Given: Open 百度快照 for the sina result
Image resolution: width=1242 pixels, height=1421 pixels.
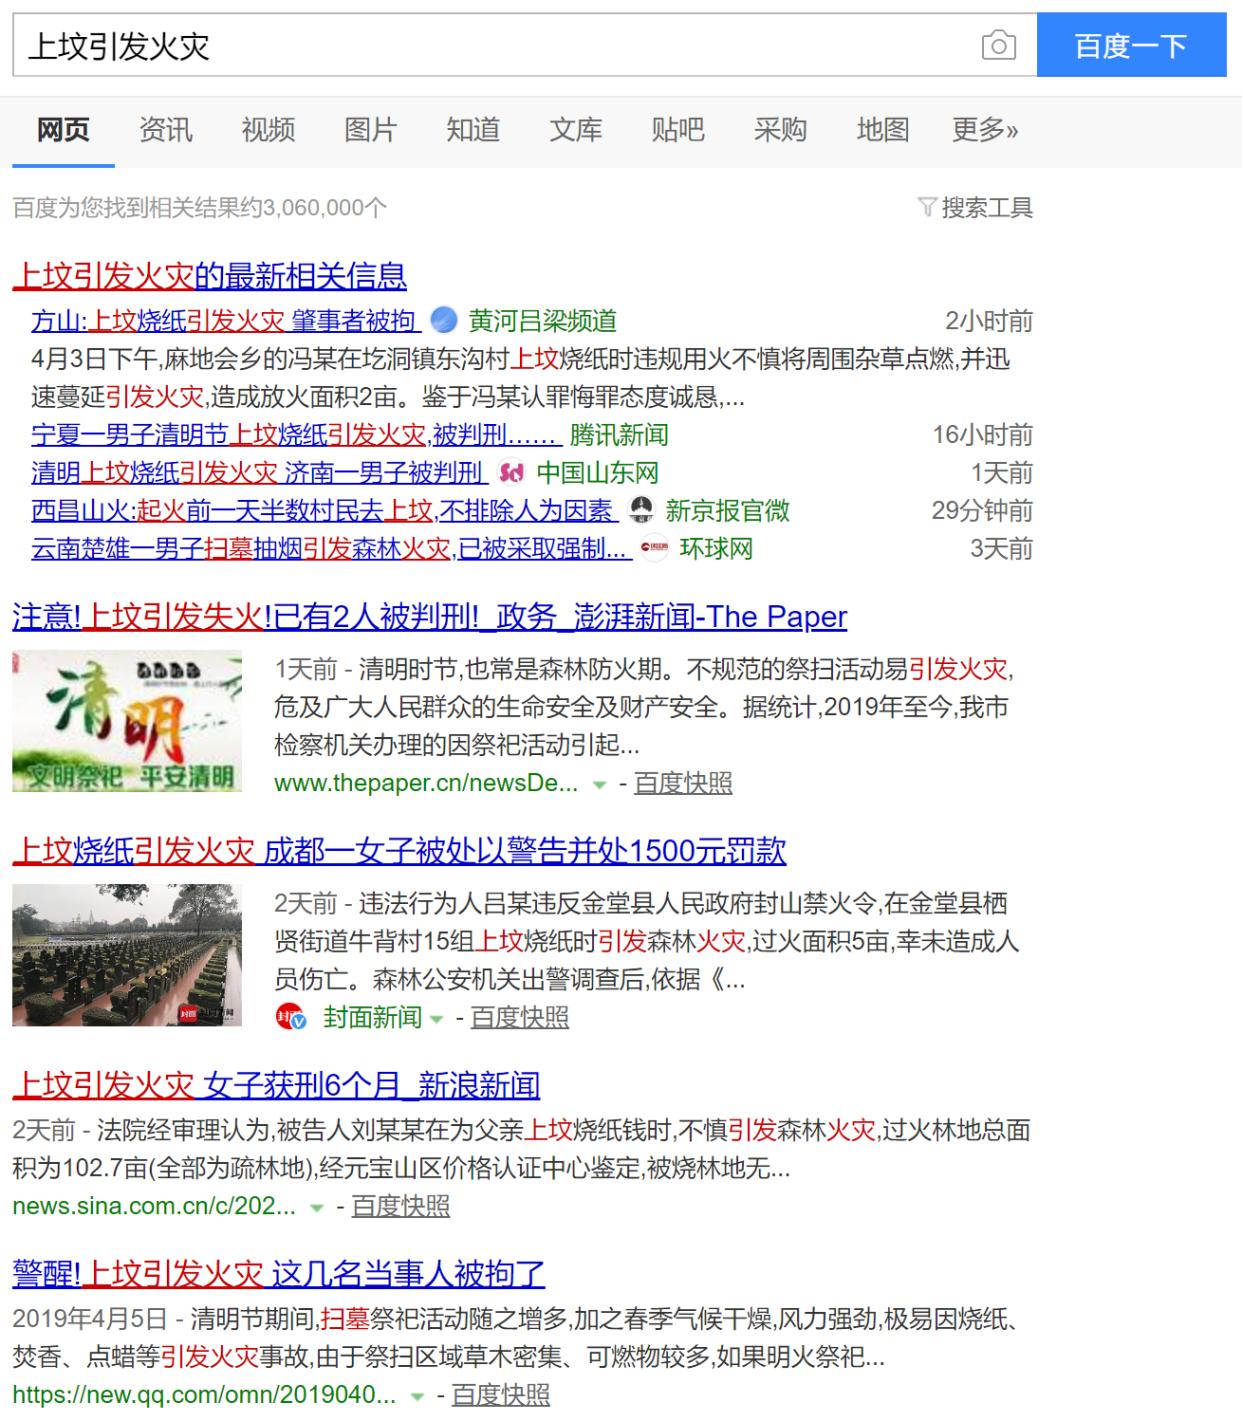Looking at the screenshot, I should click(x=401, y=1206).
